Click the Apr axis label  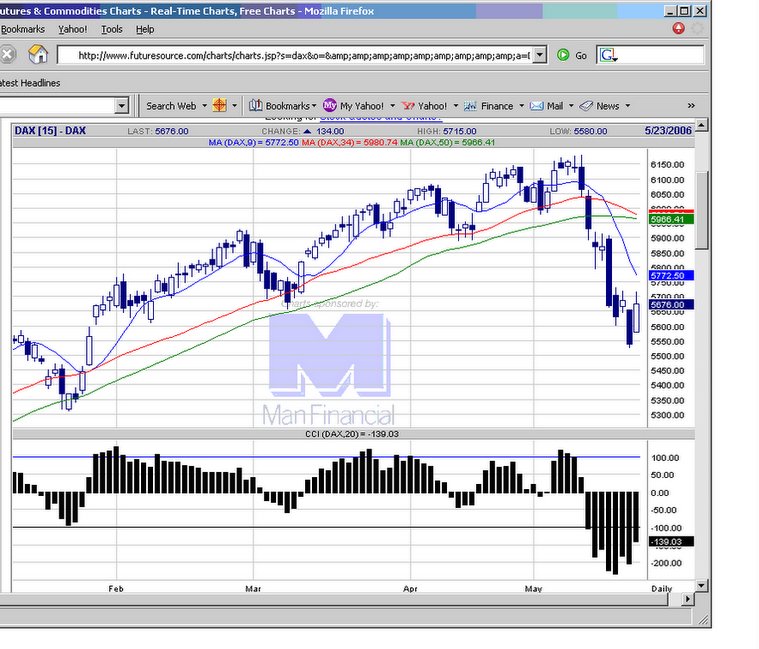tap(410, 589)
